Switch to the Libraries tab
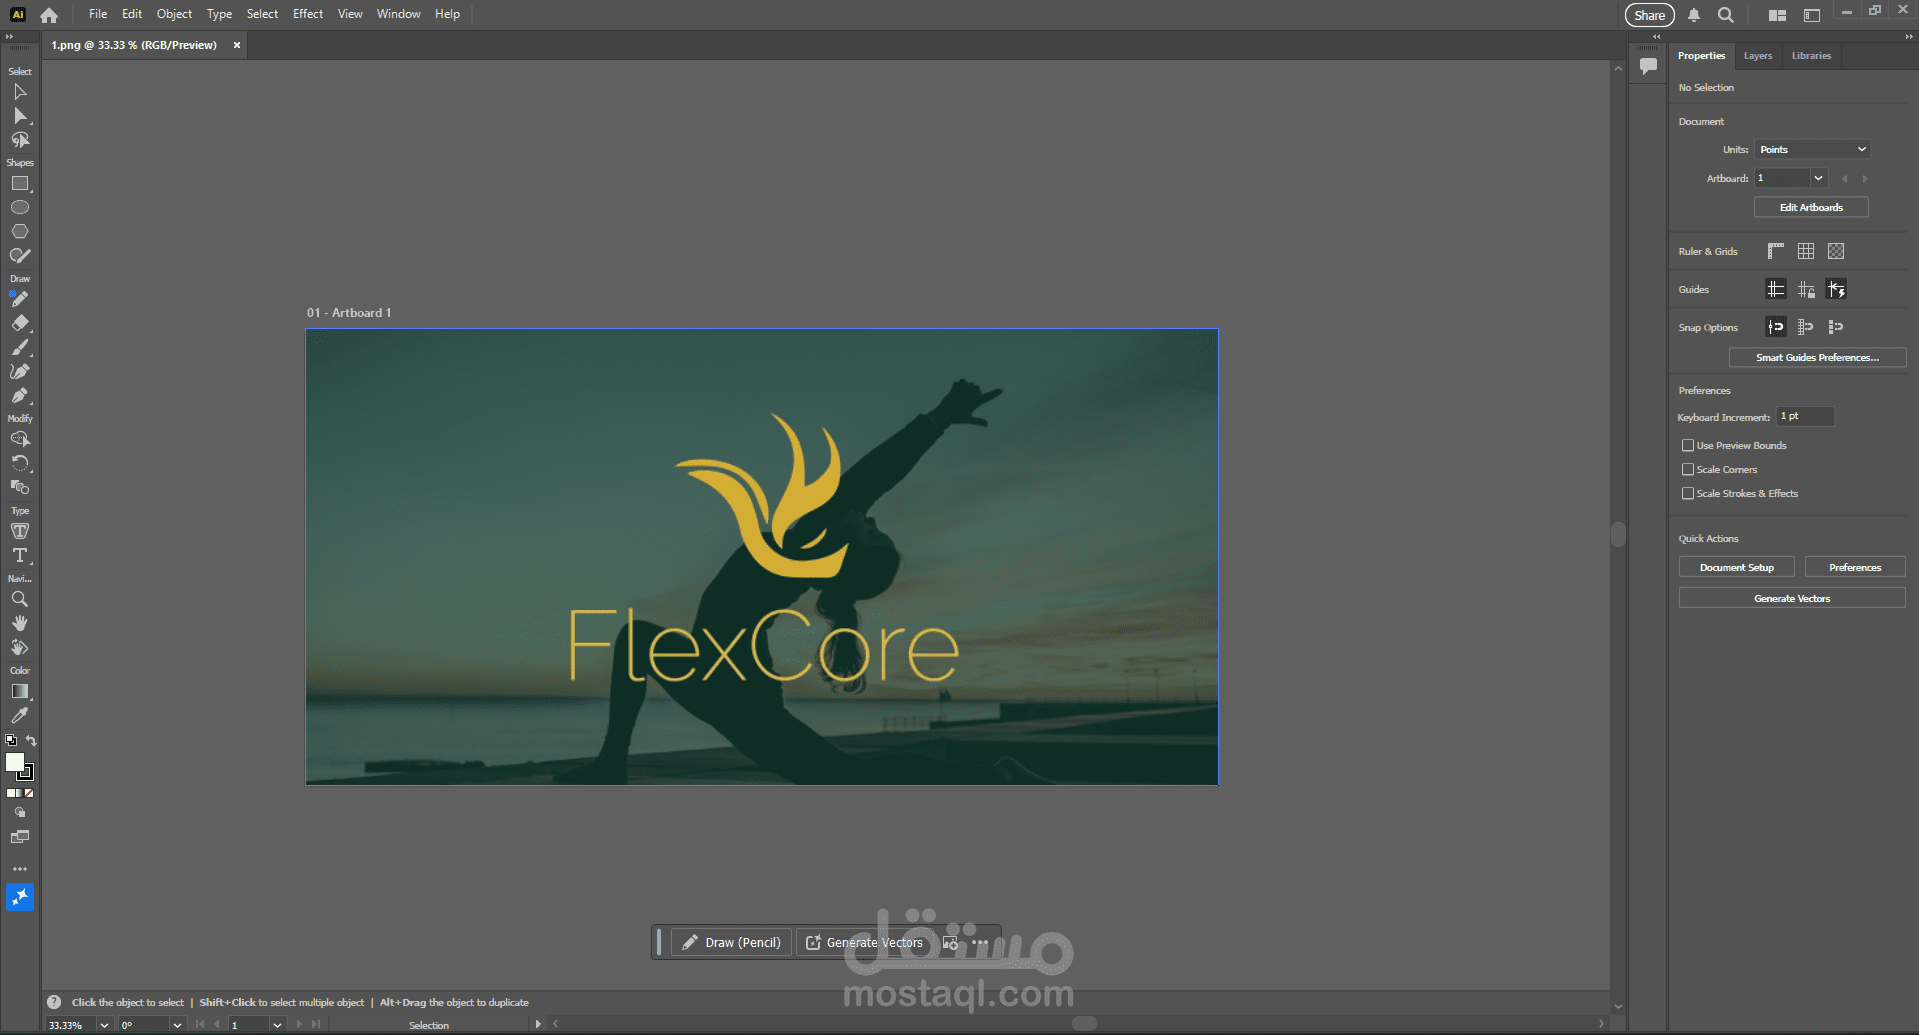 click(x=1811, y=56)
